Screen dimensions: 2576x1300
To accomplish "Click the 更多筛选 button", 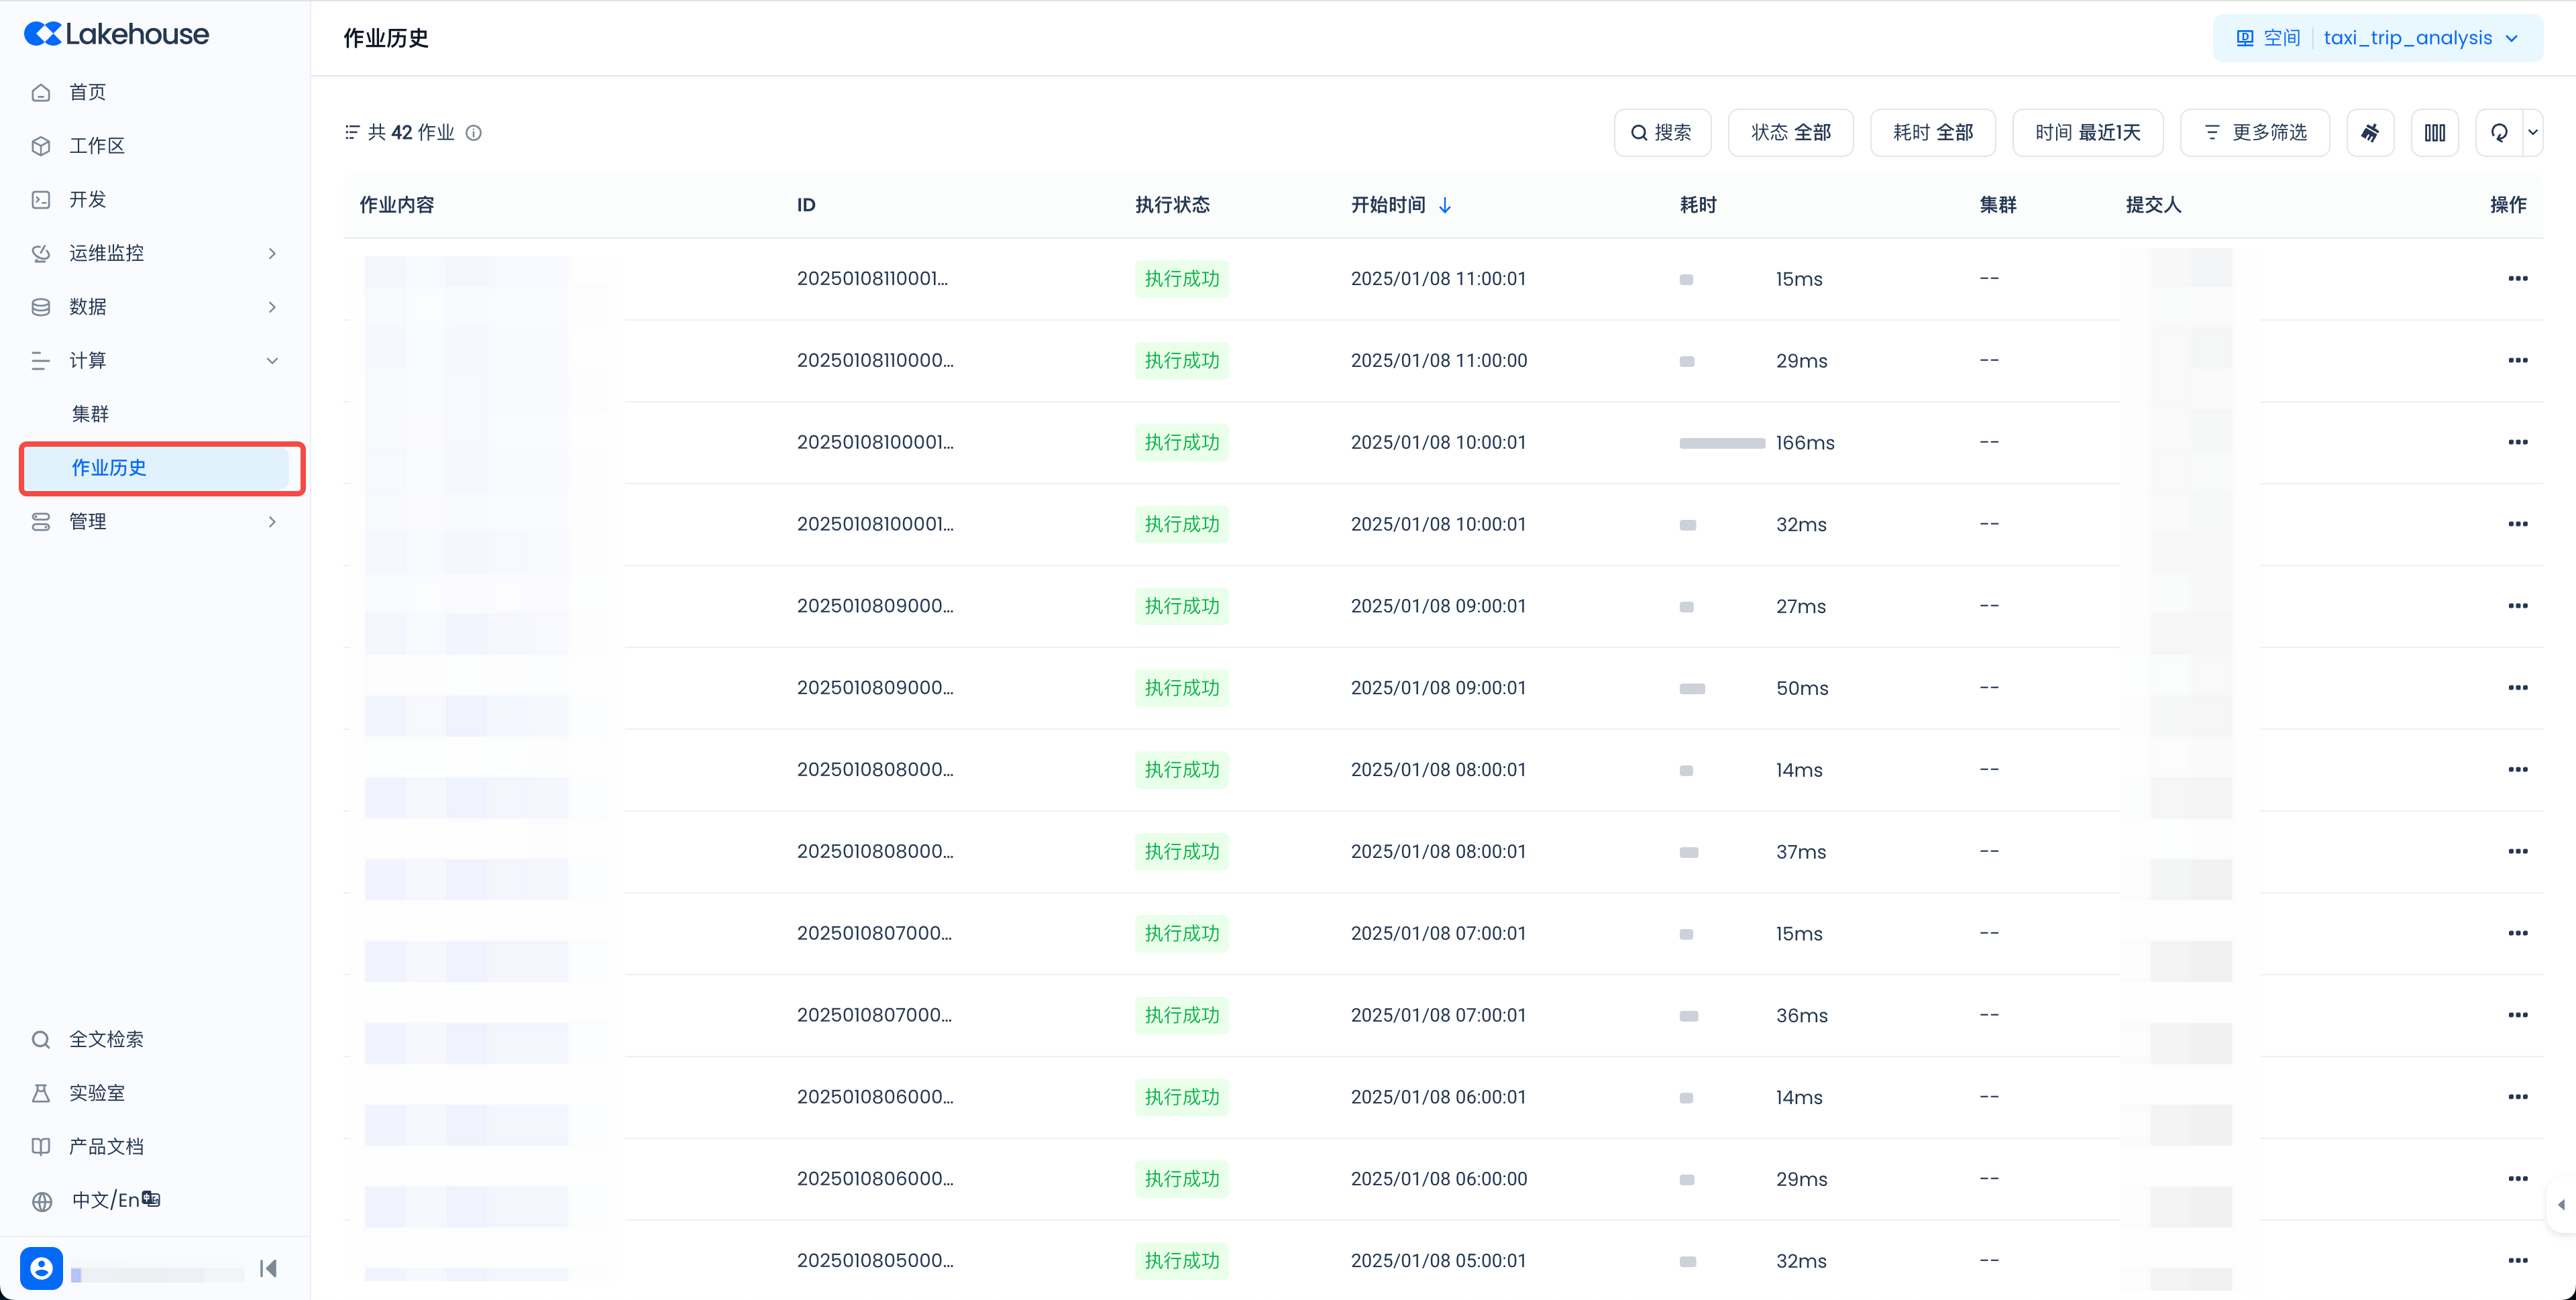I will 2255,133.
